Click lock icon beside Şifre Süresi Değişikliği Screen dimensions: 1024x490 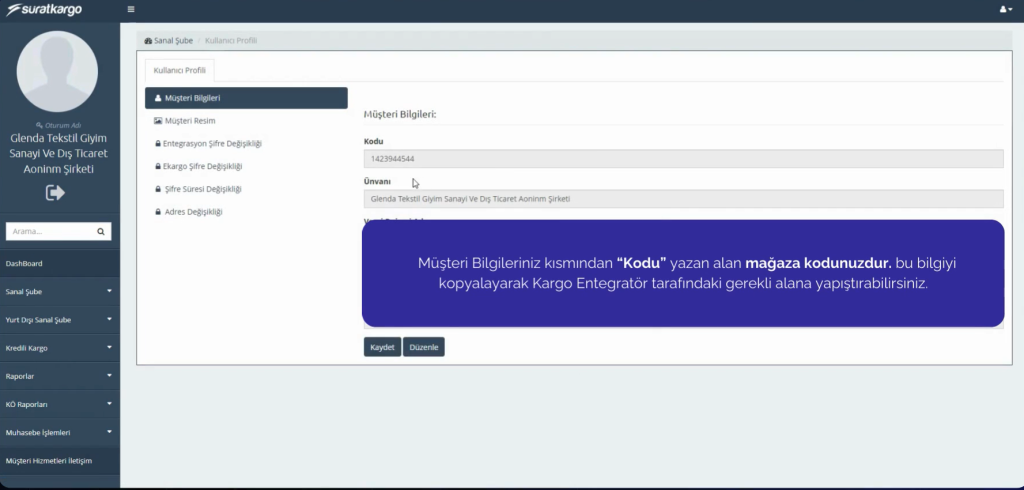pyautogui.click(x=157, y=189)
